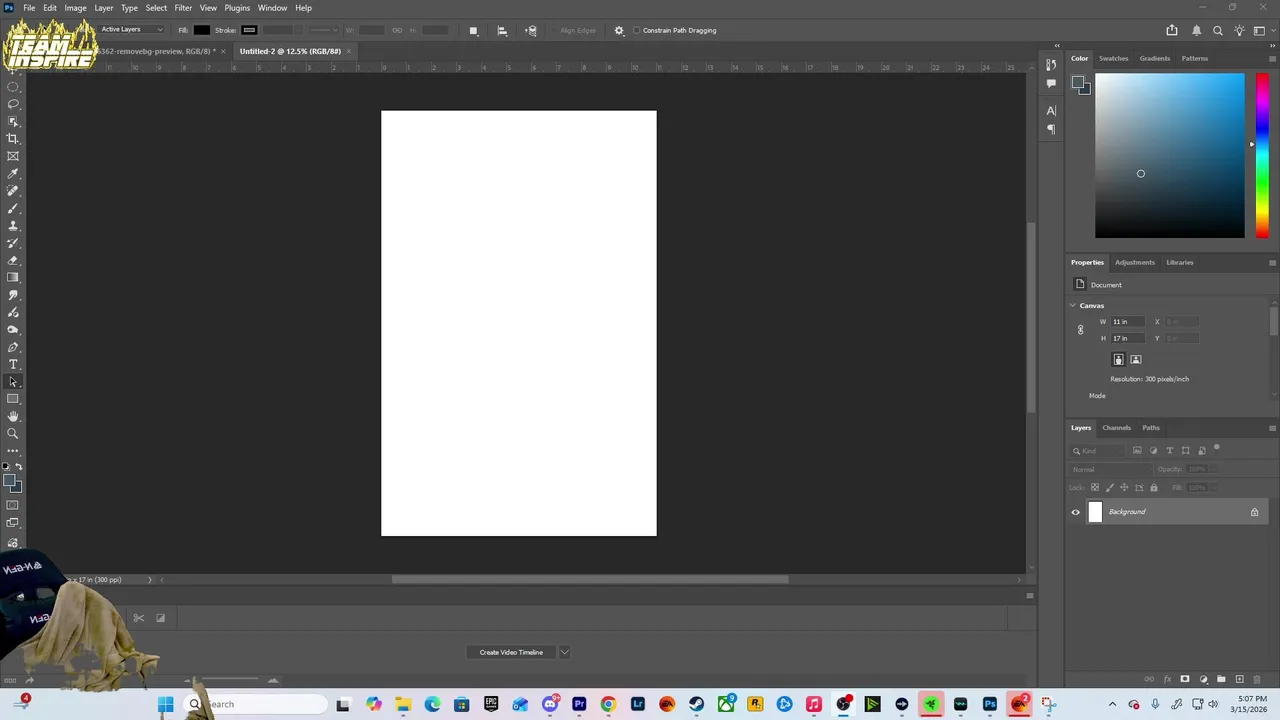Select the Elliptical Marquee tool
The image size is (1280, 720).
(13, 87)
